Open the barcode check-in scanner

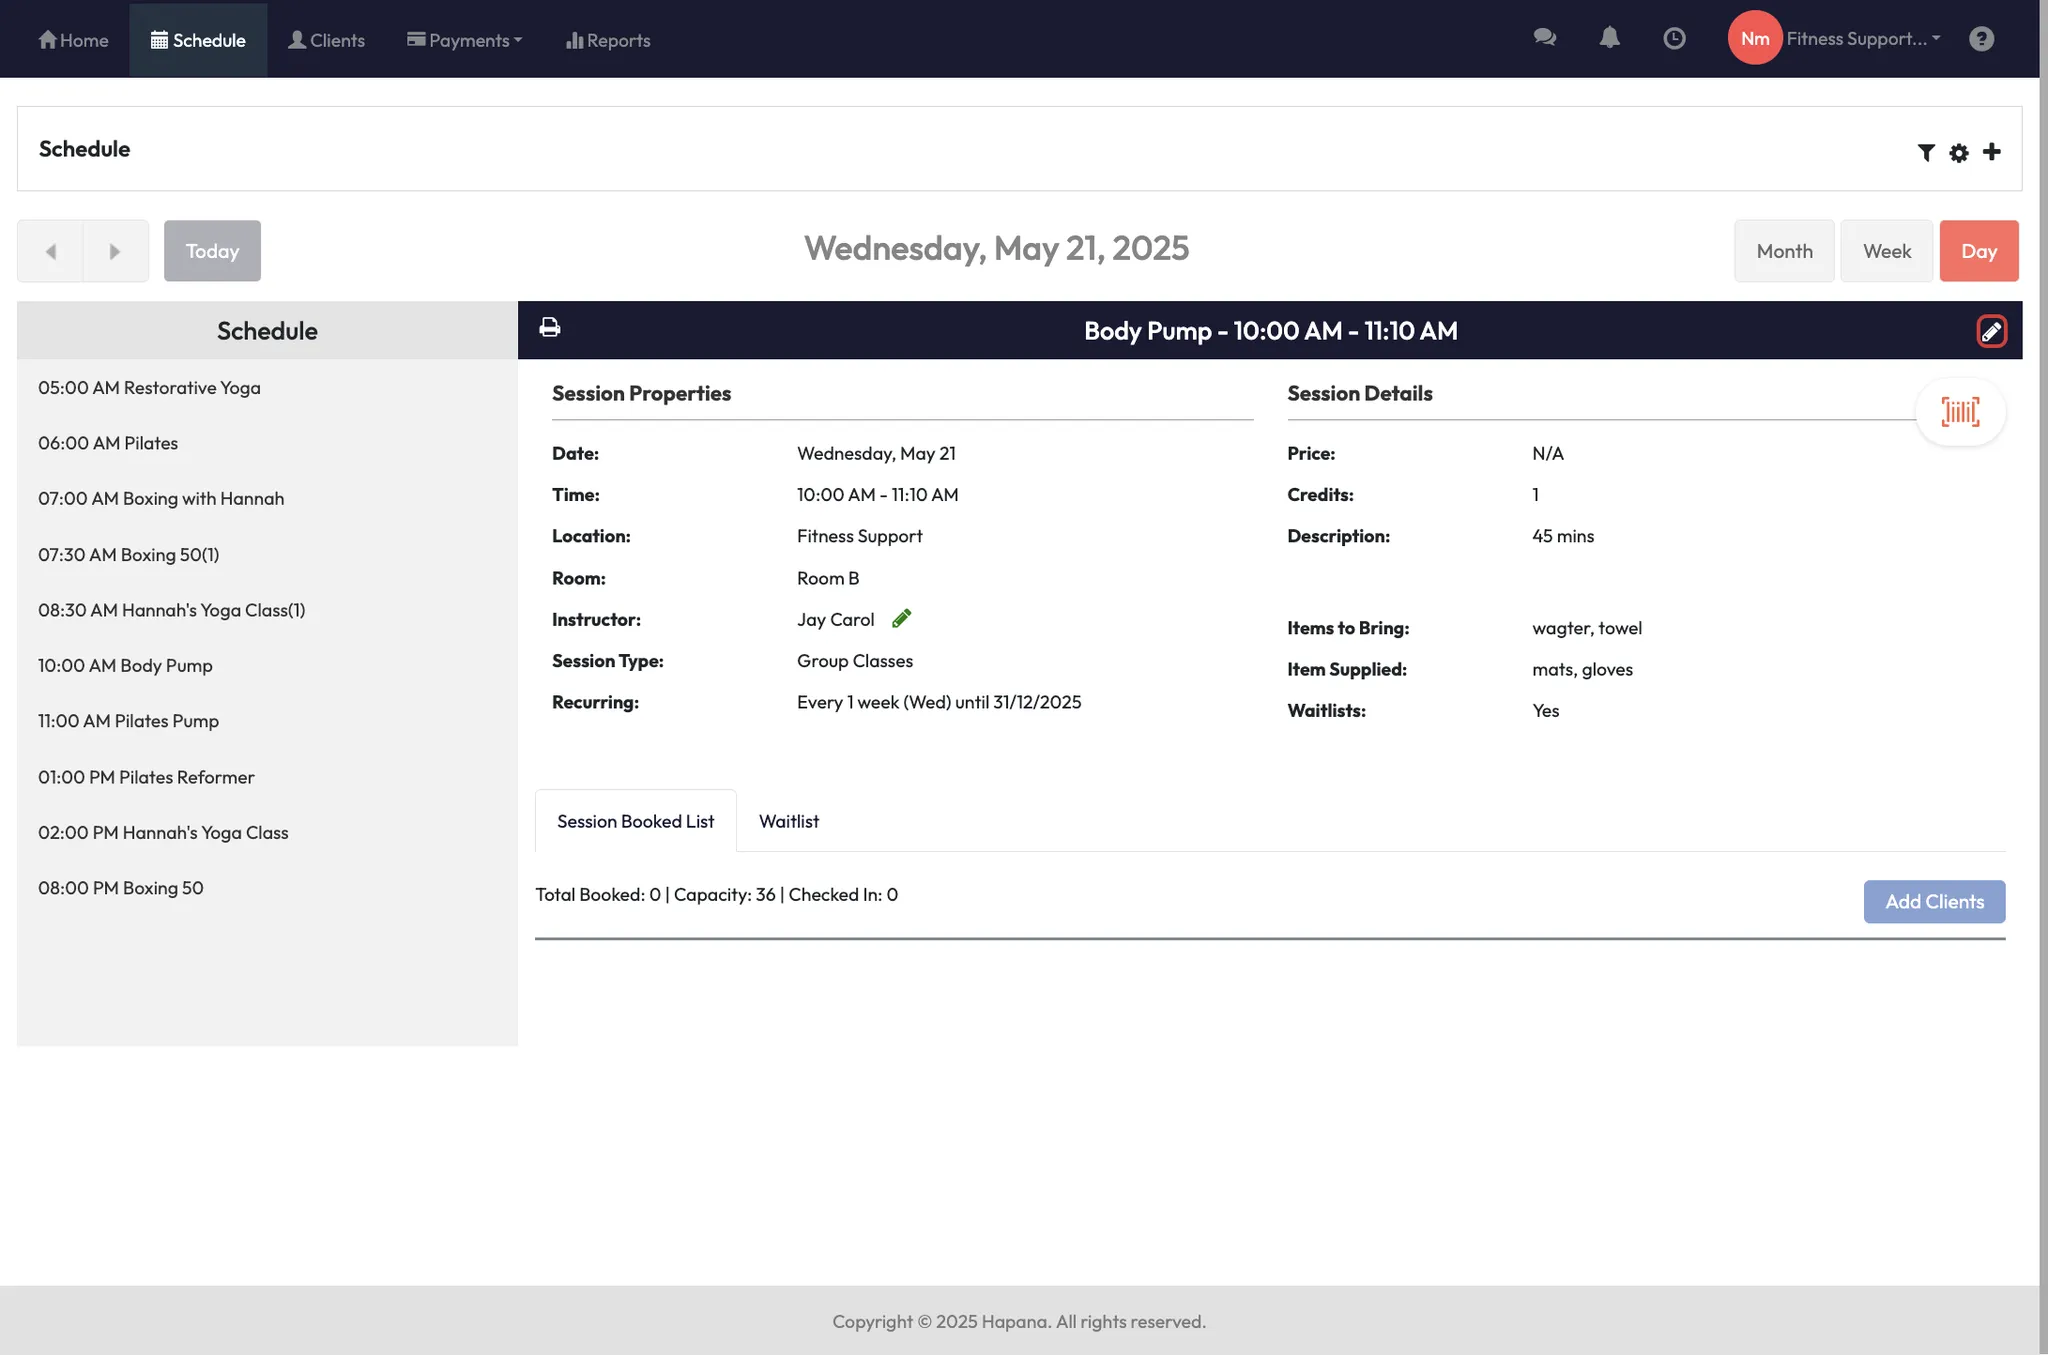click(x=1959, y=412)
